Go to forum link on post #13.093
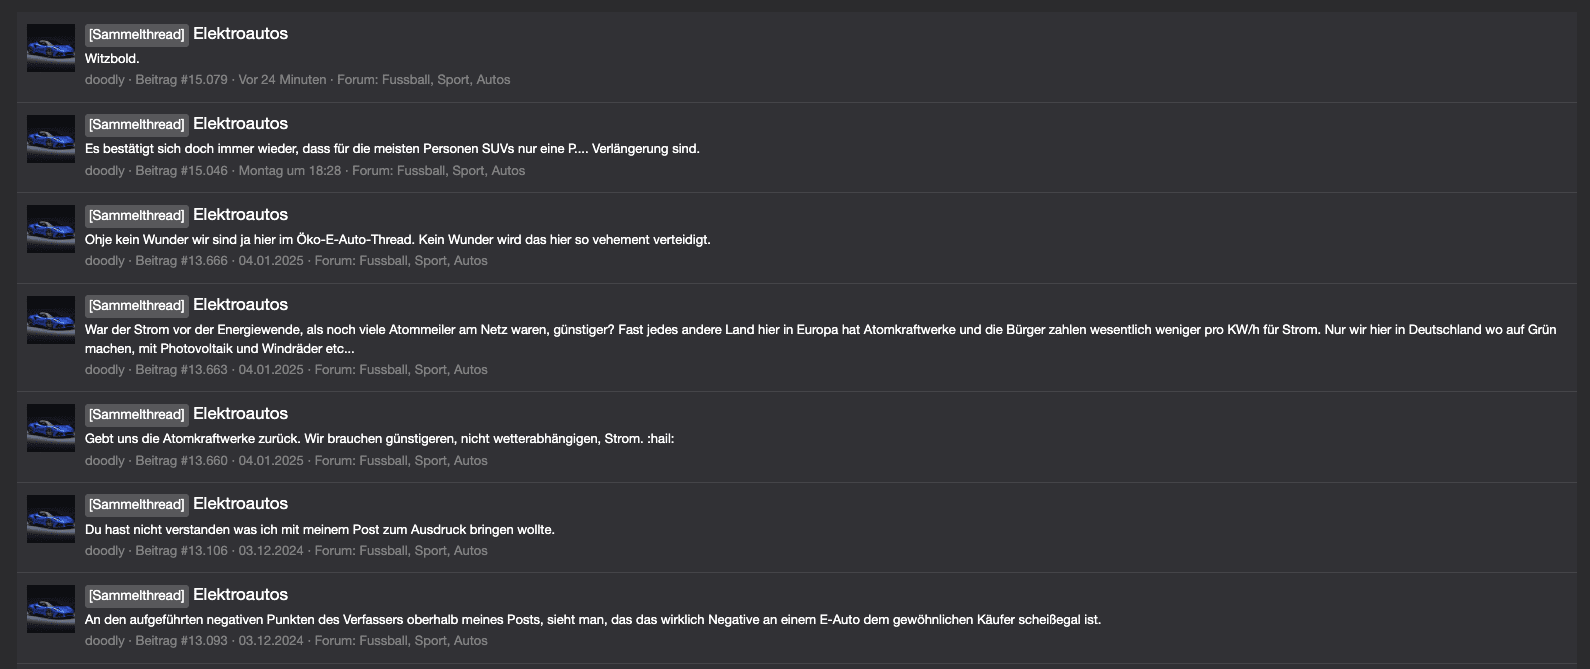Viewport: 1590px width, 669px height. pyautogui.click(x=423, y=641)
